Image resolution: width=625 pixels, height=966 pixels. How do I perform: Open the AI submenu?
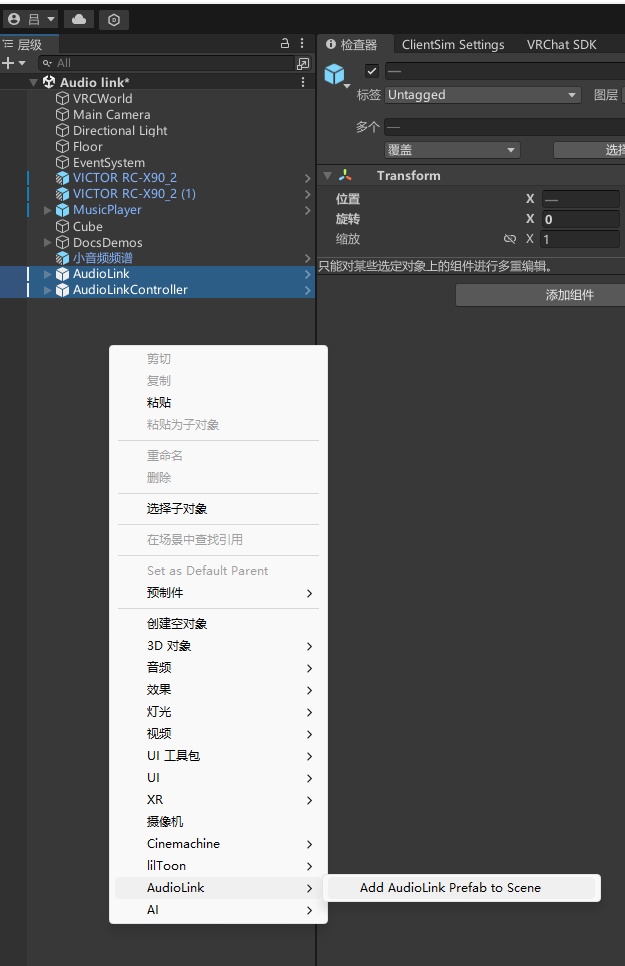[218, 910]
